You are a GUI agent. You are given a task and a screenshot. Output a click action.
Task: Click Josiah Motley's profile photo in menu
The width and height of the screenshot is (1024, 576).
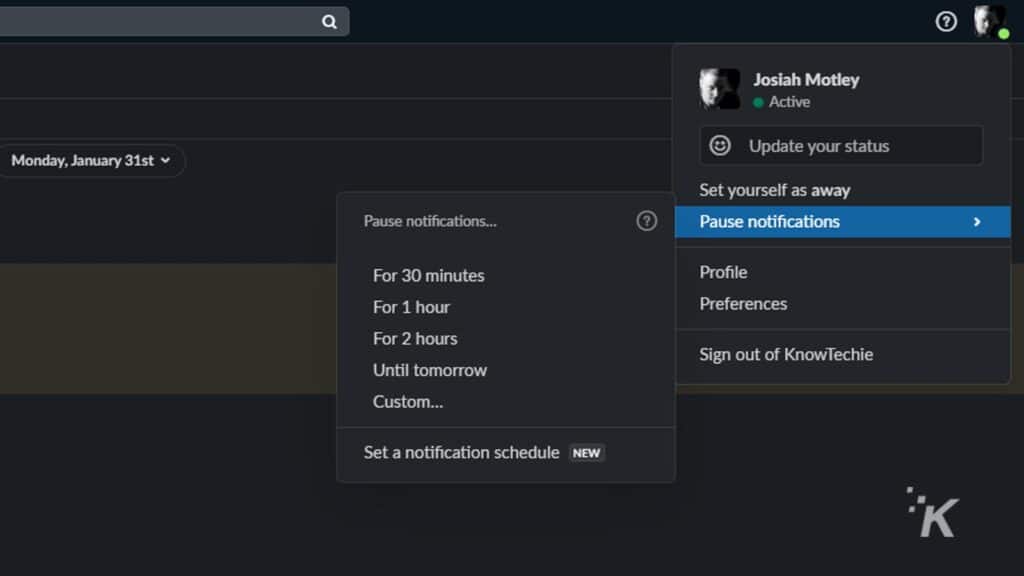pos(720,88)
